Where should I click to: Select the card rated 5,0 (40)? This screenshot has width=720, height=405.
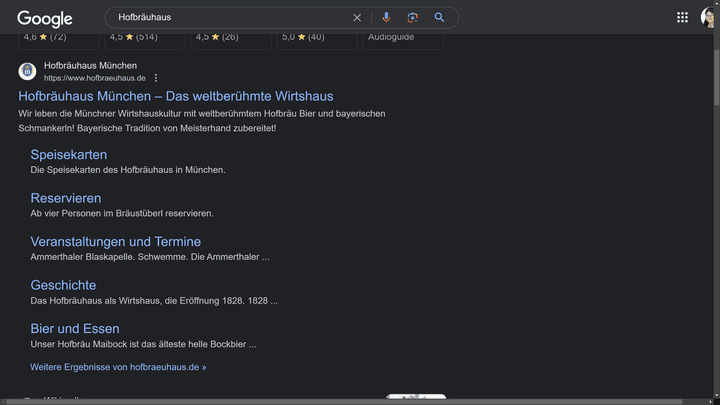point(317,41)
